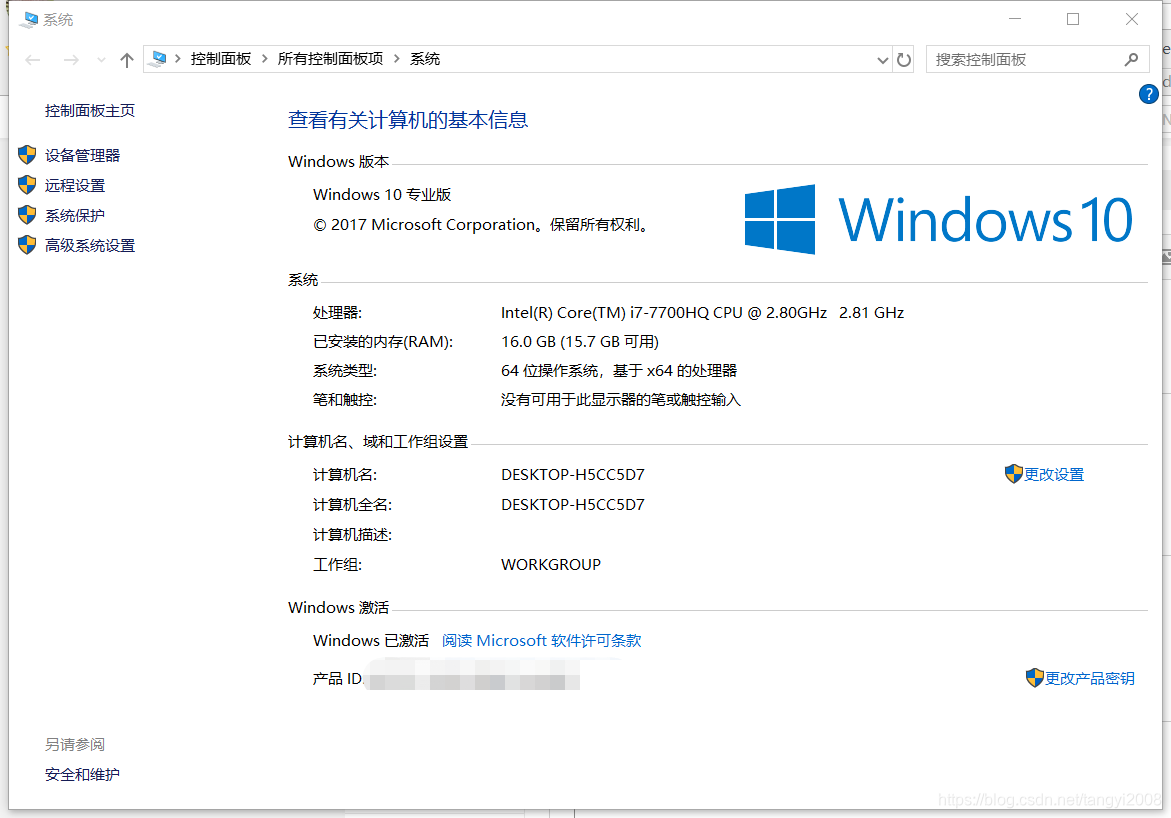Click the Windows 10 logo
The height and width of the screenshot is (818, 1171).
pyautogui.click(x=939, y=220)
